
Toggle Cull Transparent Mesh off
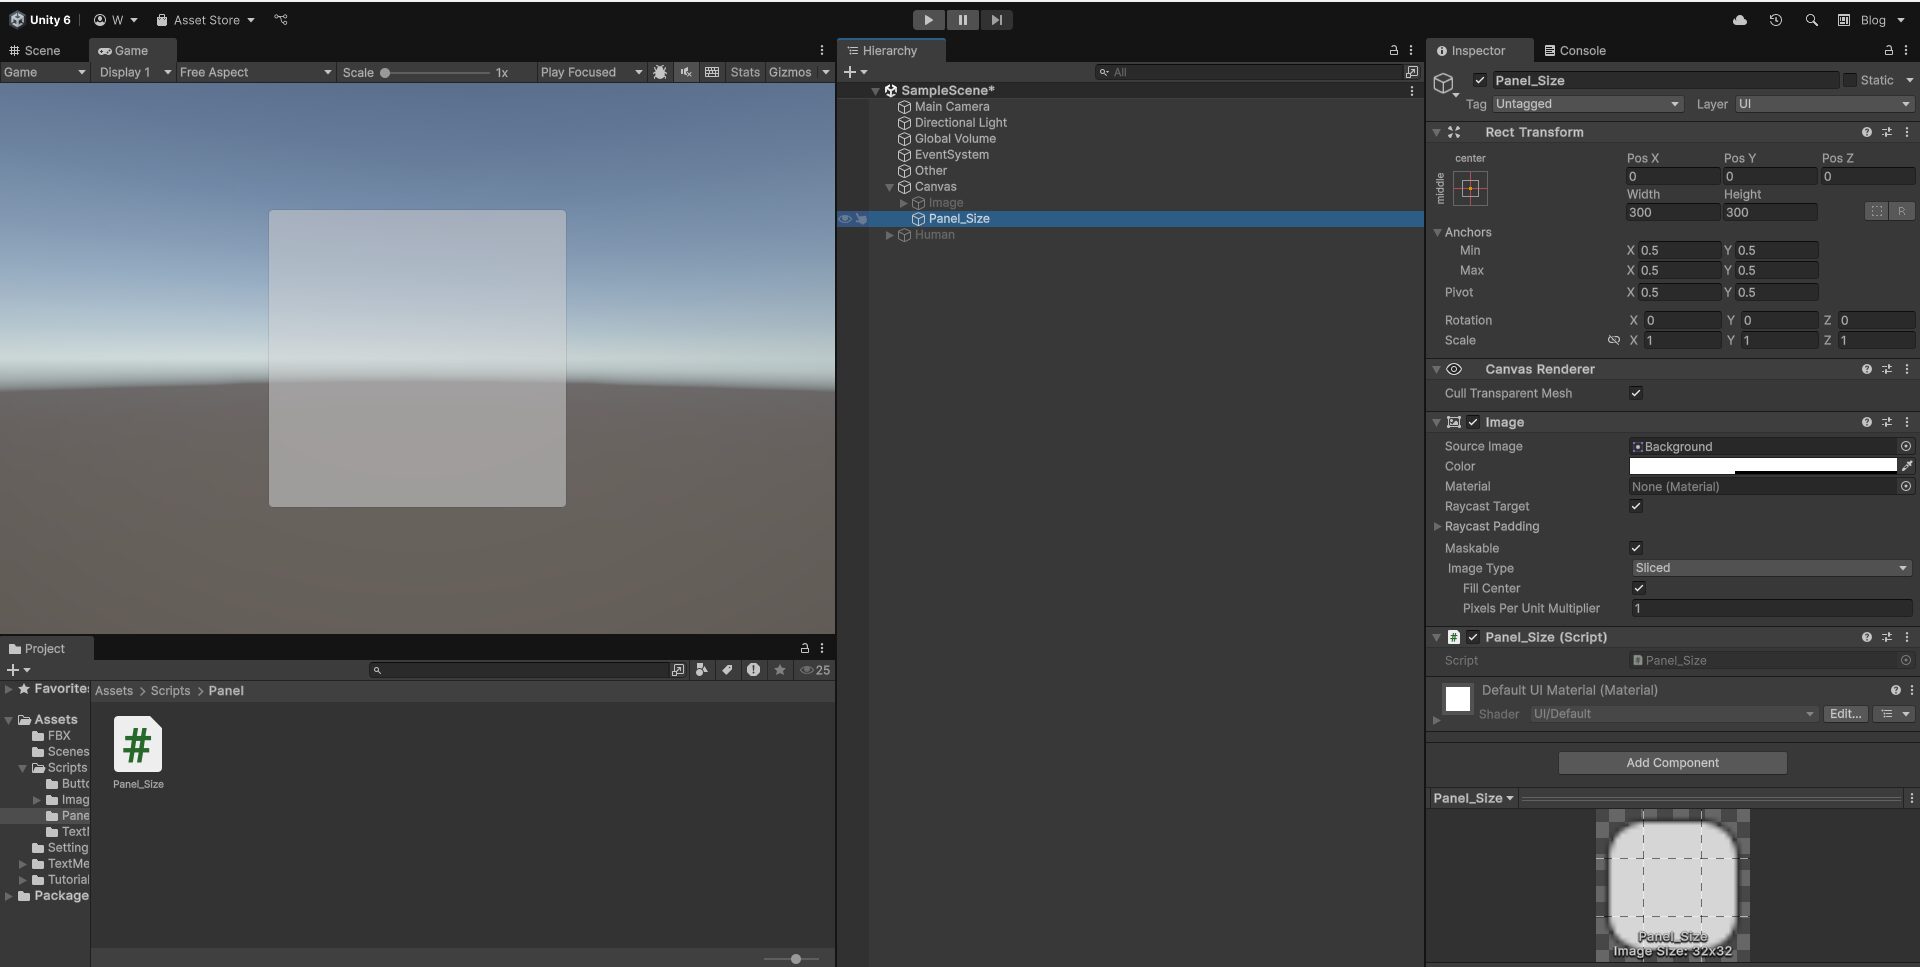coord(1636,393)
